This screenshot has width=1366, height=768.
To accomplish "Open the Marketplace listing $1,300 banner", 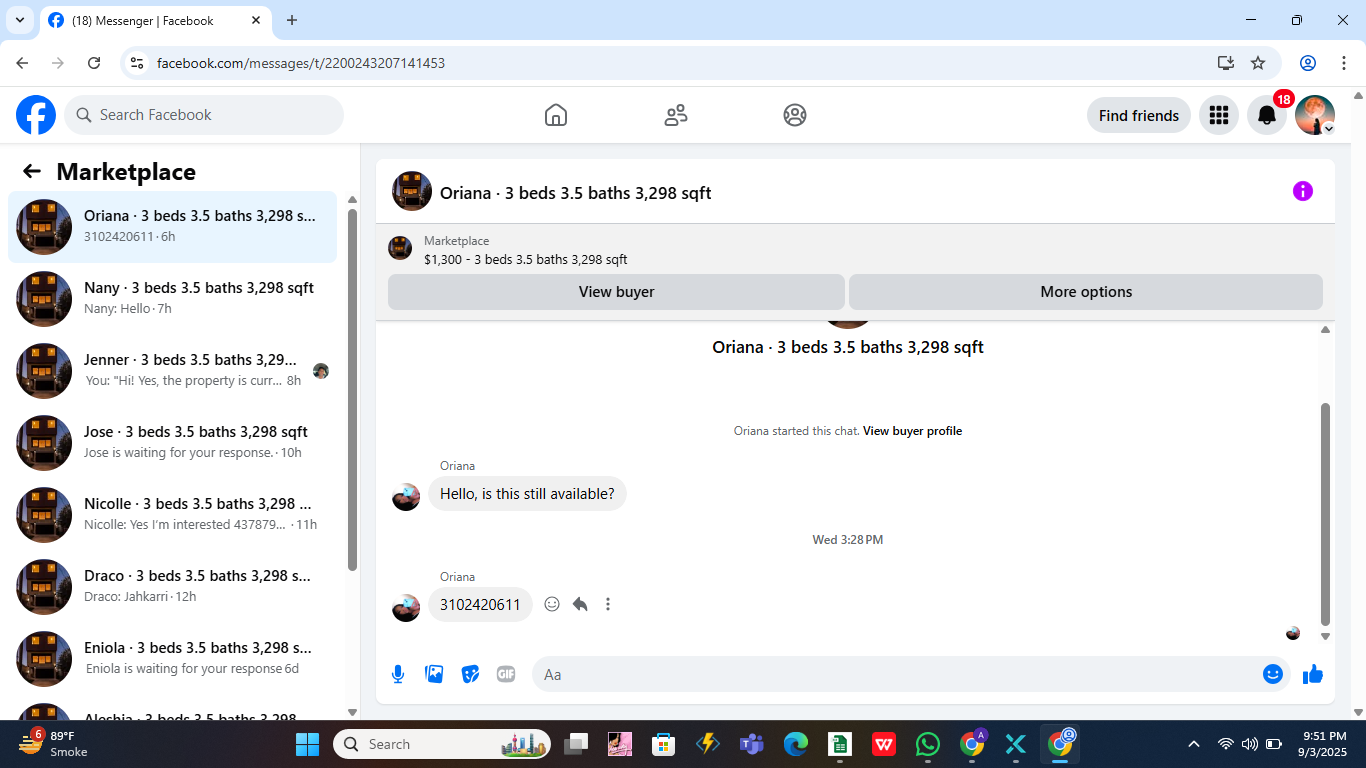I will point(525,250).
